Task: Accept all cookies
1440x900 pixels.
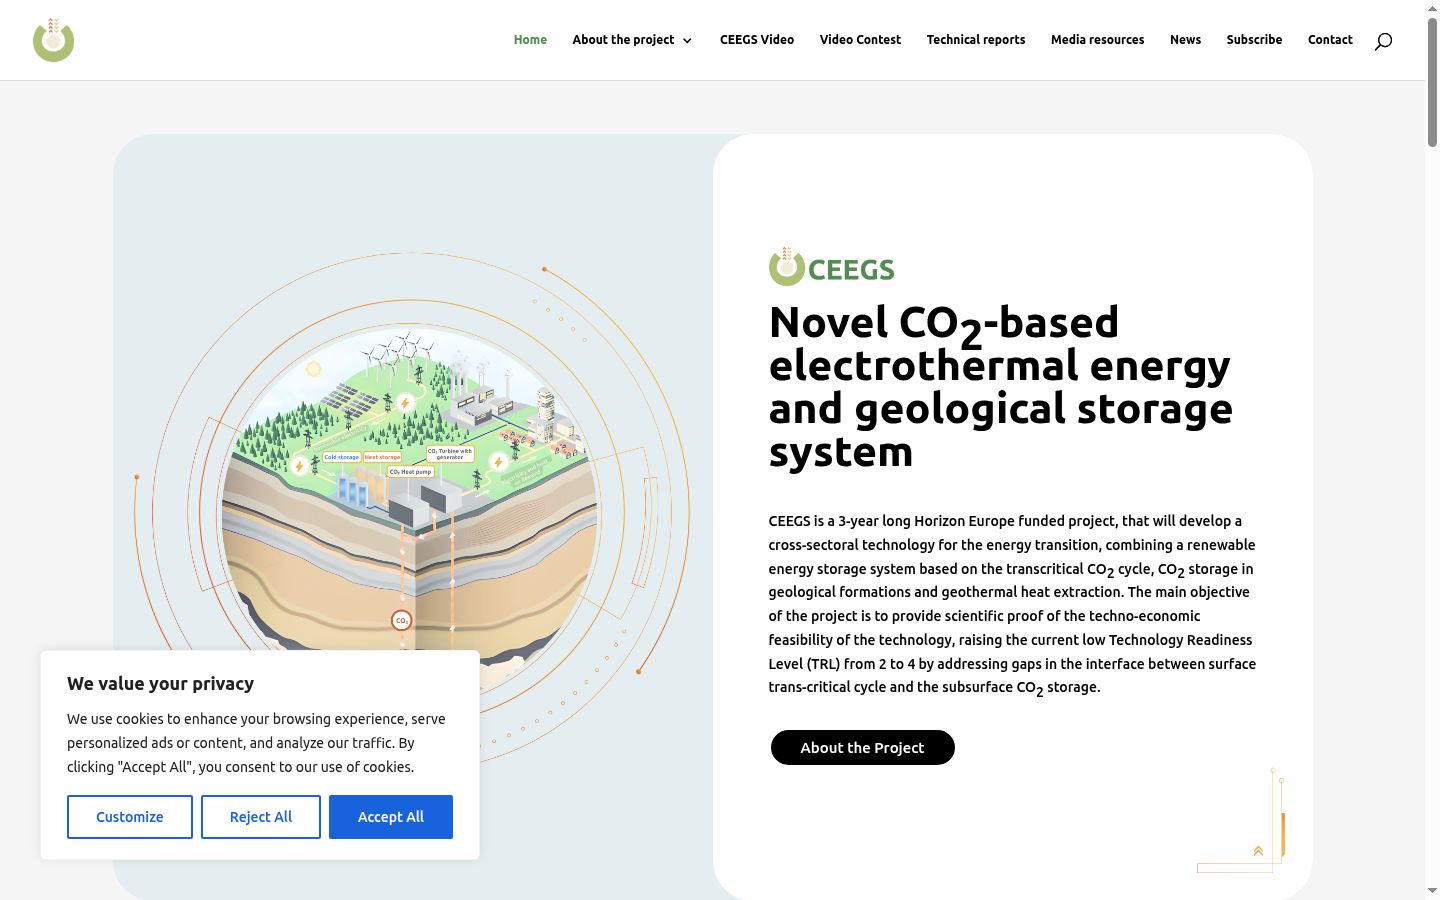Action: [391, 817]
